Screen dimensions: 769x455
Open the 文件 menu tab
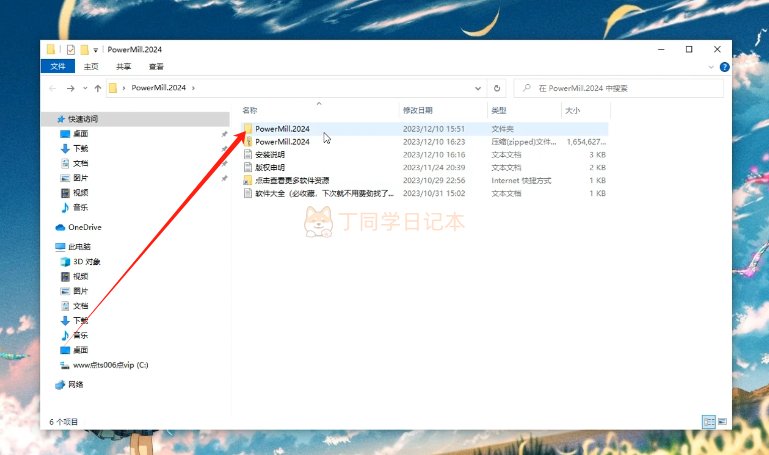coord(58,66)
